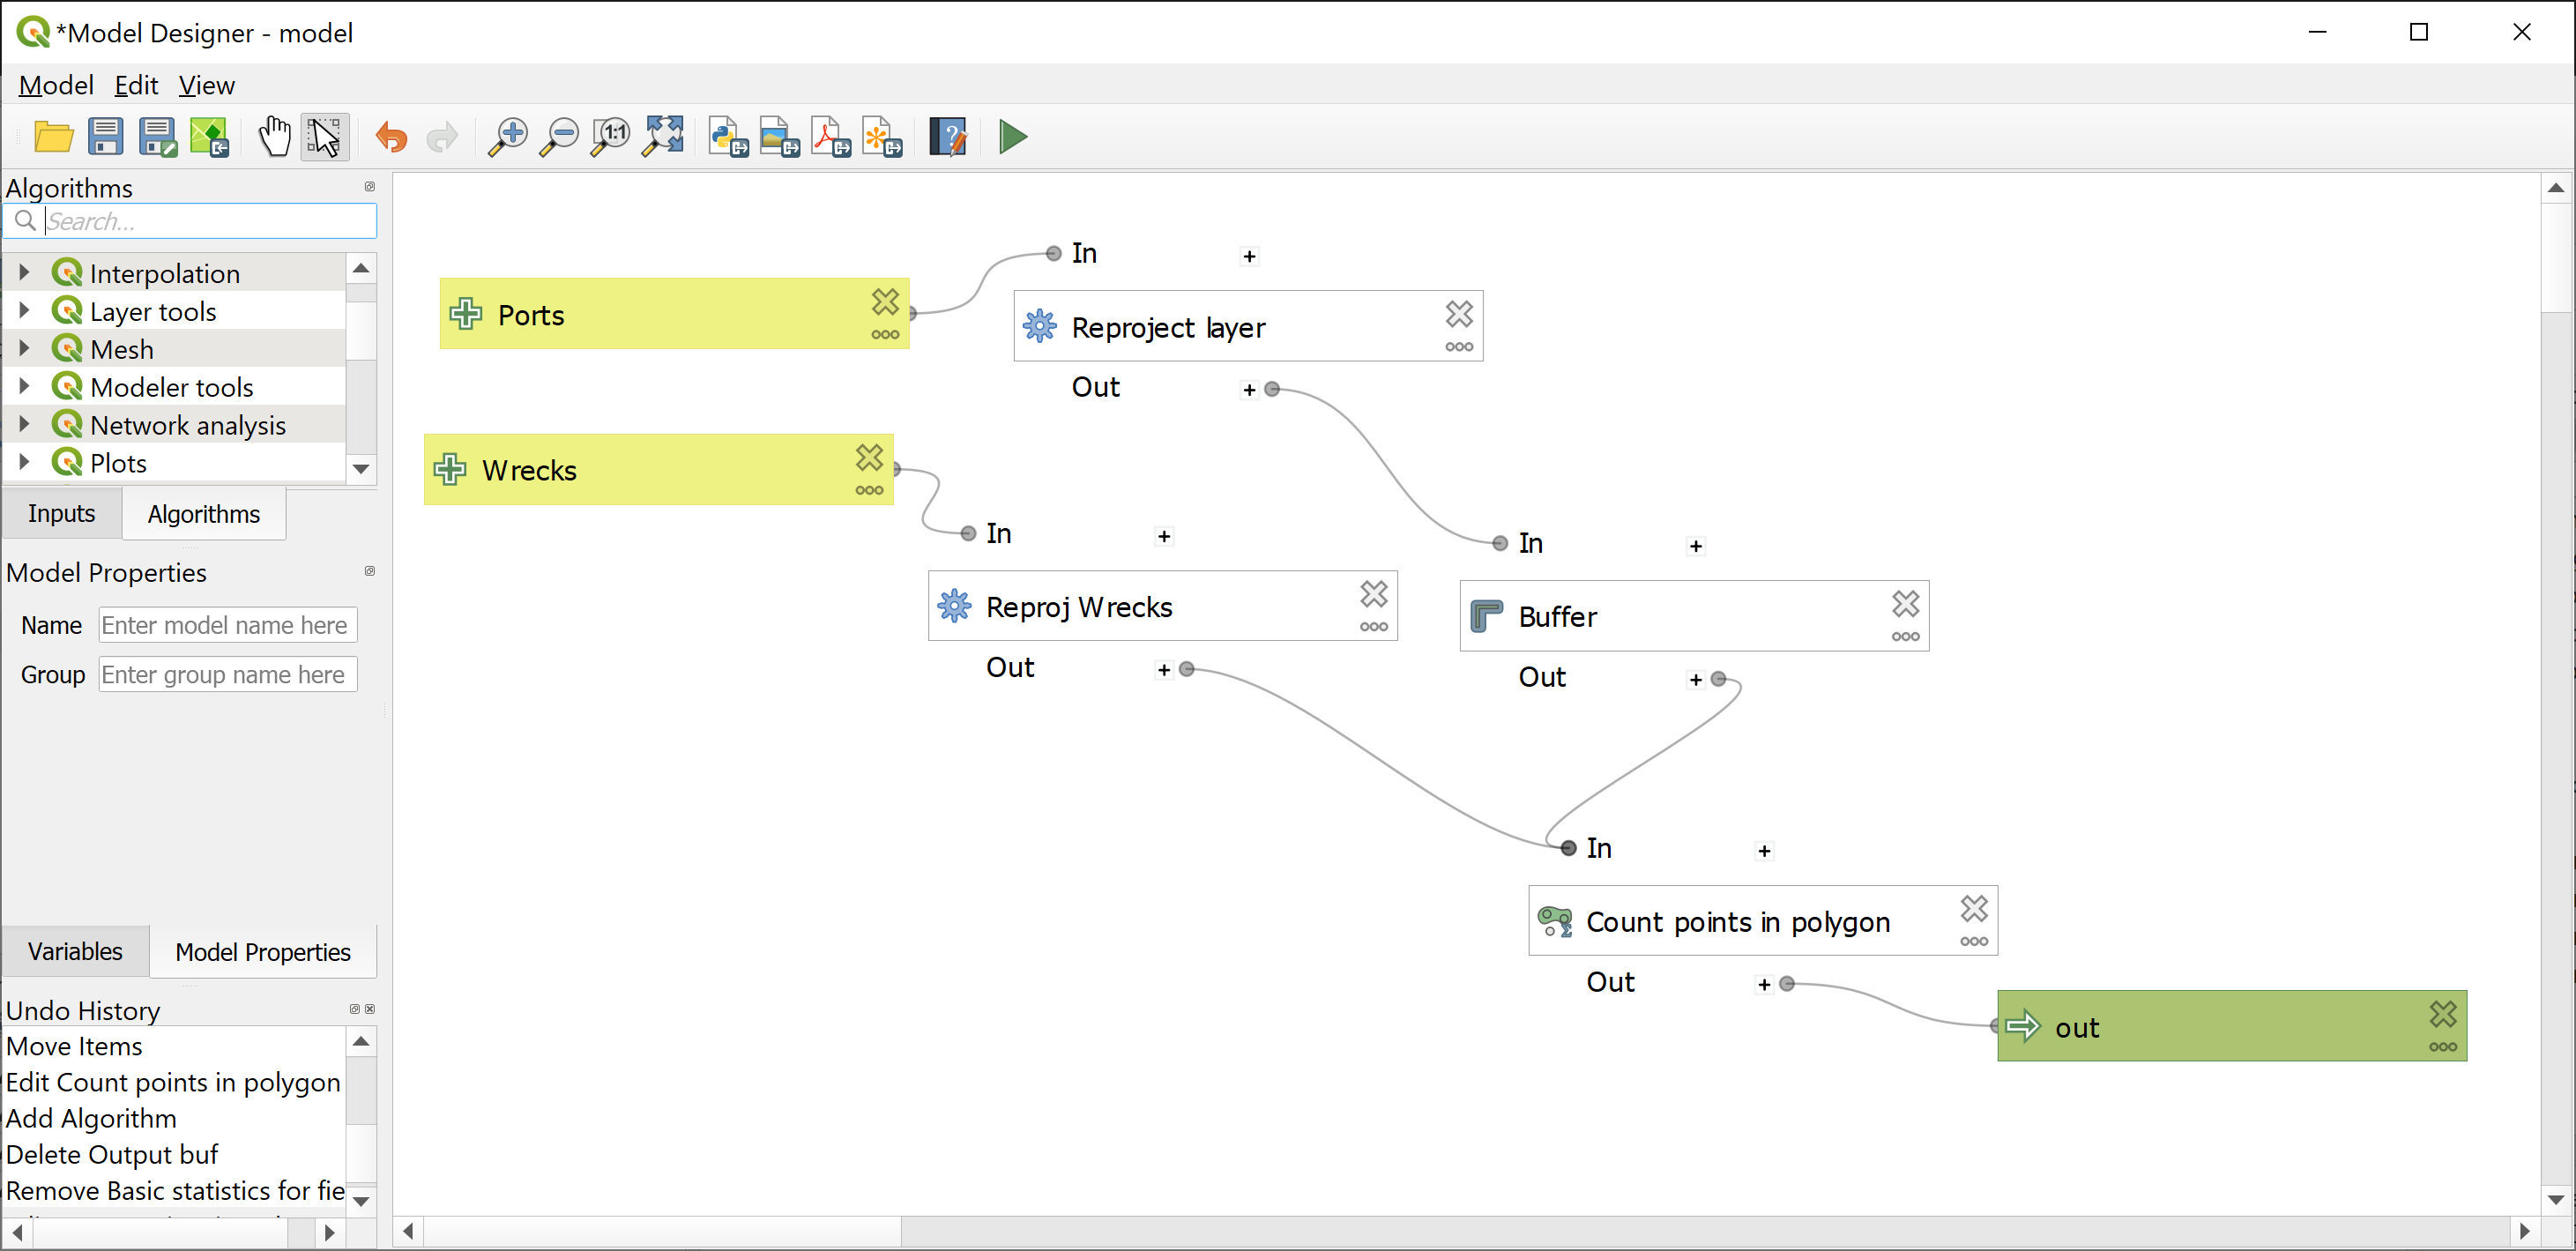Open the Edit menu
Screen dimensions: 2576x1251
[x=136, y=85]
